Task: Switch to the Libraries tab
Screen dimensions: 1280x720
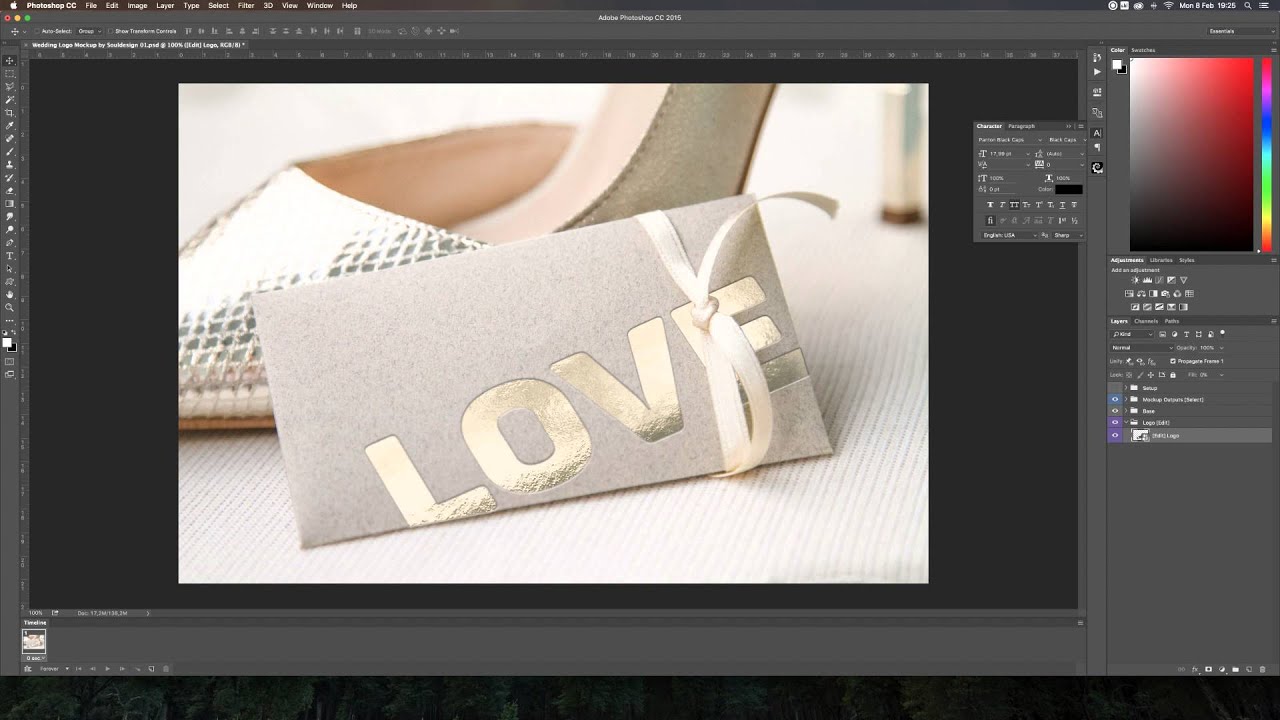Action: pyautogui.click(x=1161, y=260)
